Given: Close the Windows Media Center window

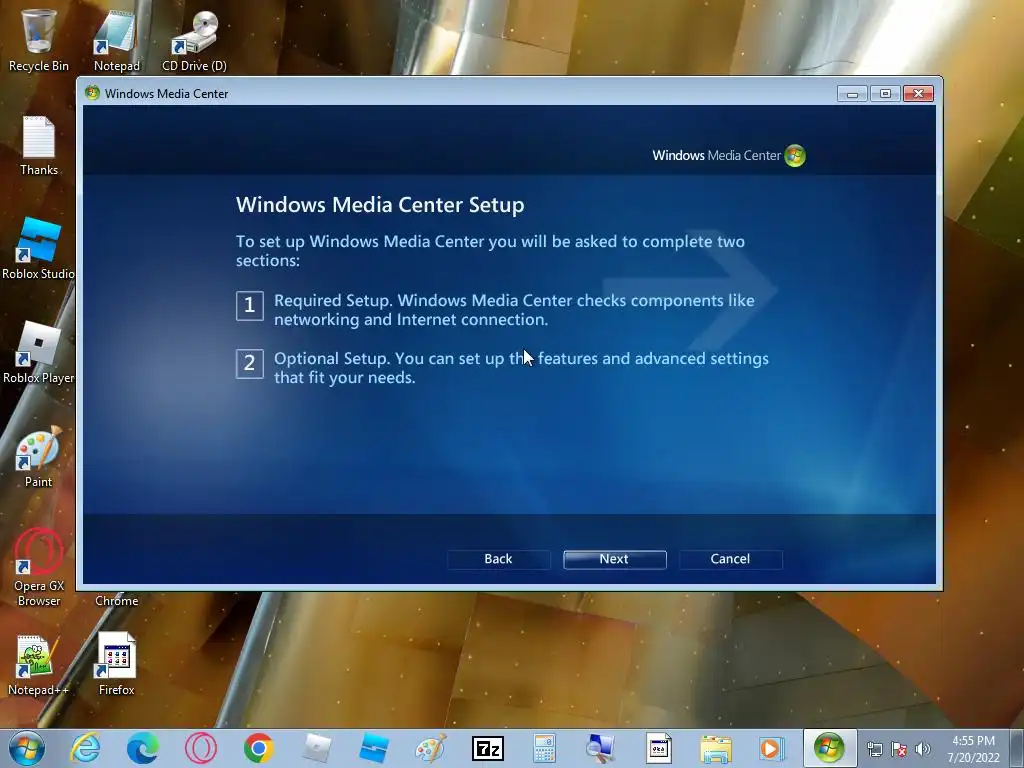Looking at the screenshot, I should [918, 94].
